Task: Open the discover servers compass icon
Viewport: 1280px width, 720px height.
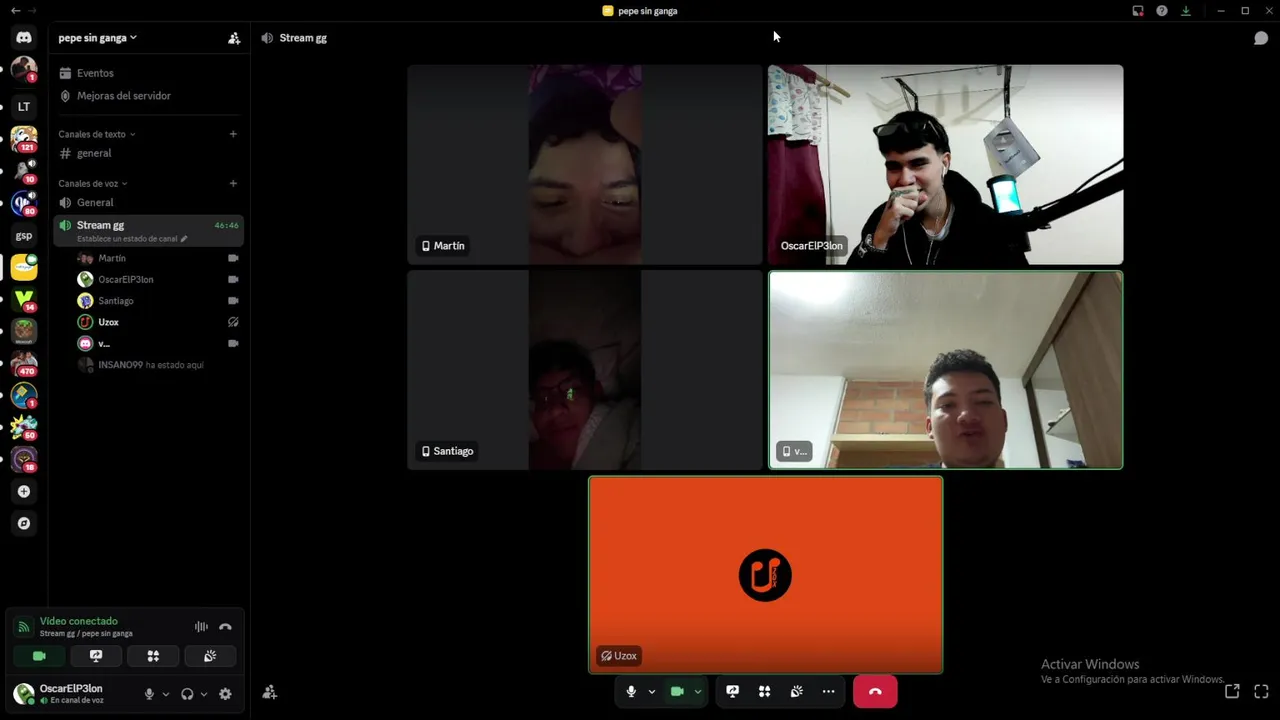Action: (24, 523)
